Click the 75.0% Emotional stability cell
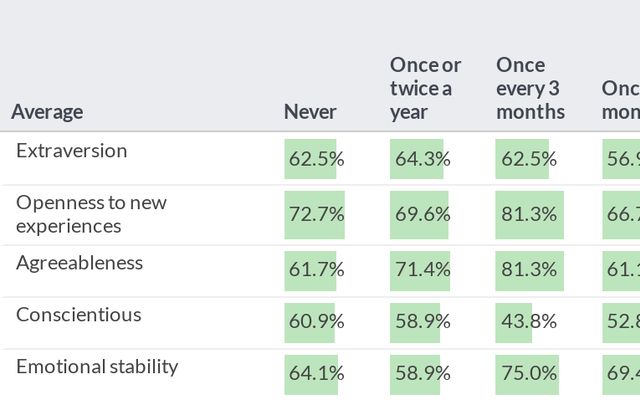Viewport: 640px width, 400px height. tap(526, 374)
